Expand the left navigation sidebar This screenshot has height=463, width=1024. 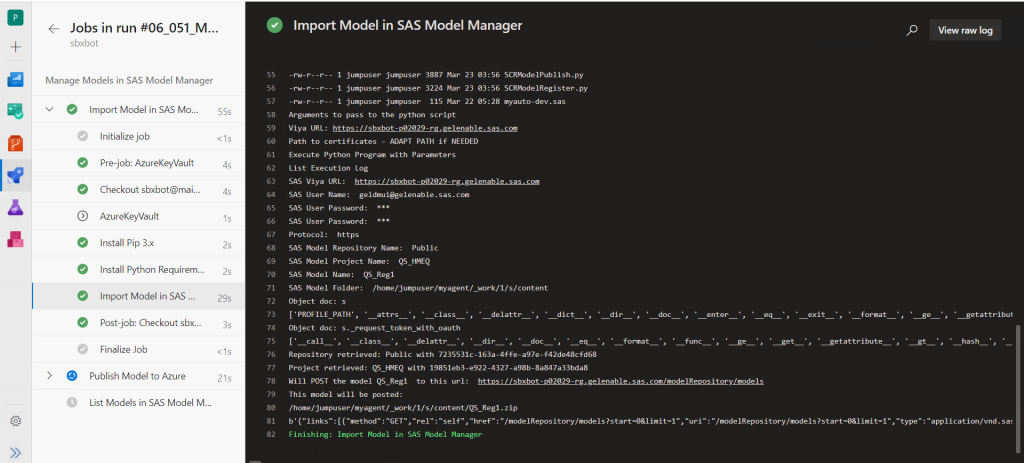click(x=15, y=452)
